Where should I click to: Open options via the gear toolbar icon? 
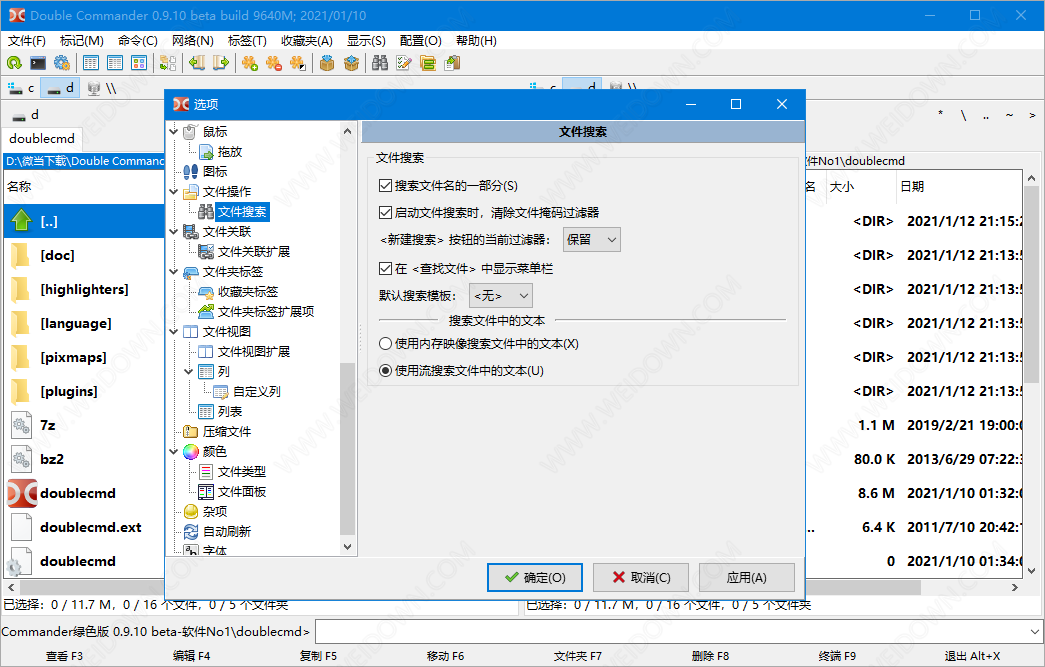pyautogui.click(x=62, y=63)
